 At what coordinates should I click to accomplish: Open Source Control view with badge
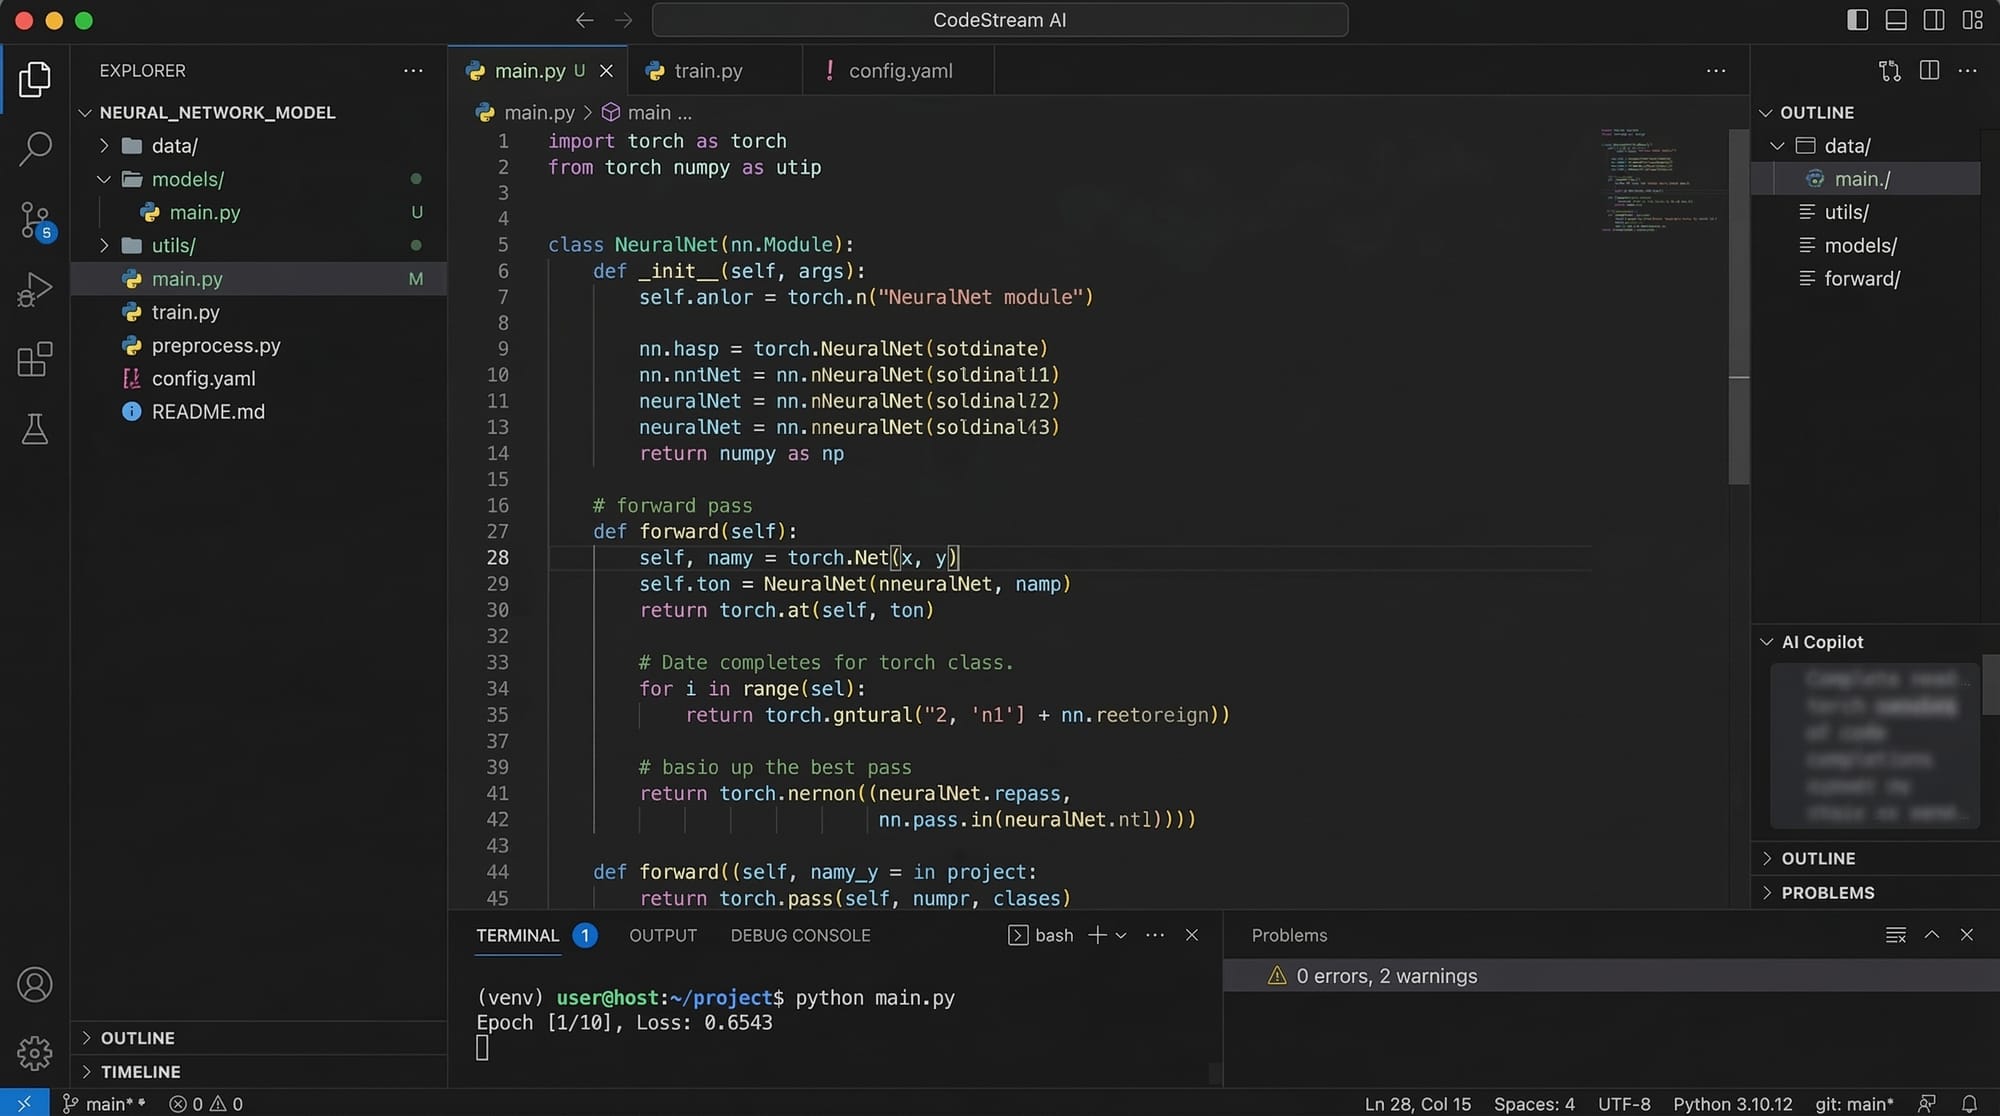(35, 219)
